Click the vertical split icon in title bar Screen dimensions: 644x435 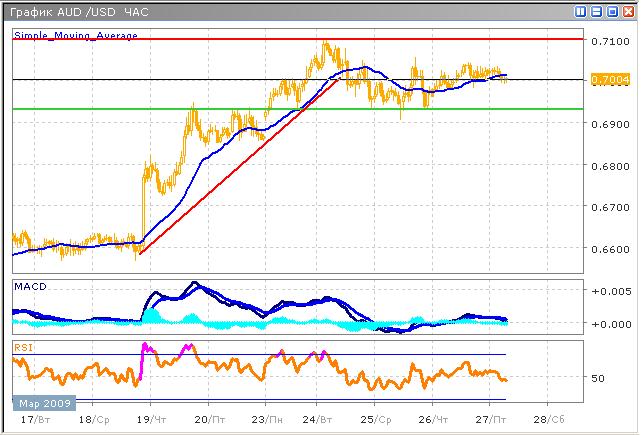[x=582, y=12]
